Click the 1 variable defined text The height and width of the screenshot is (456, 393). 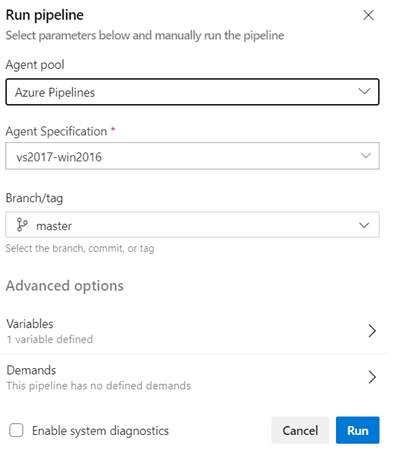pyautogui.click(x=50, y=339)
